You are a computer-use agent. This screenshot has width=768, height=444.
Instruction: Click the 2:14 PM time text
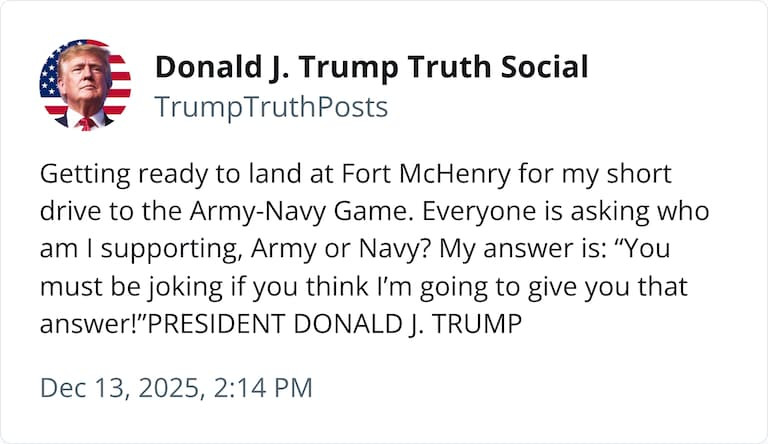pos(268,387)
